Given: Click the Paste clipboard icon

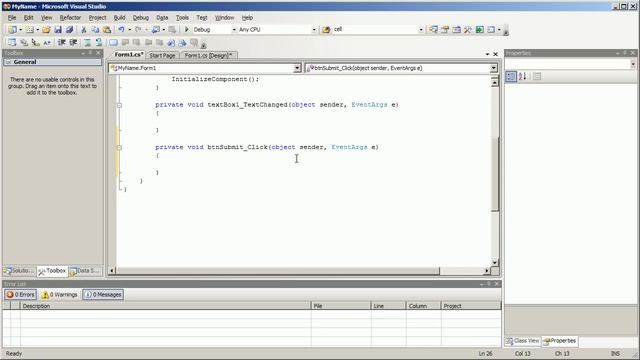Looking at the screenshot, I should [107, 30].
